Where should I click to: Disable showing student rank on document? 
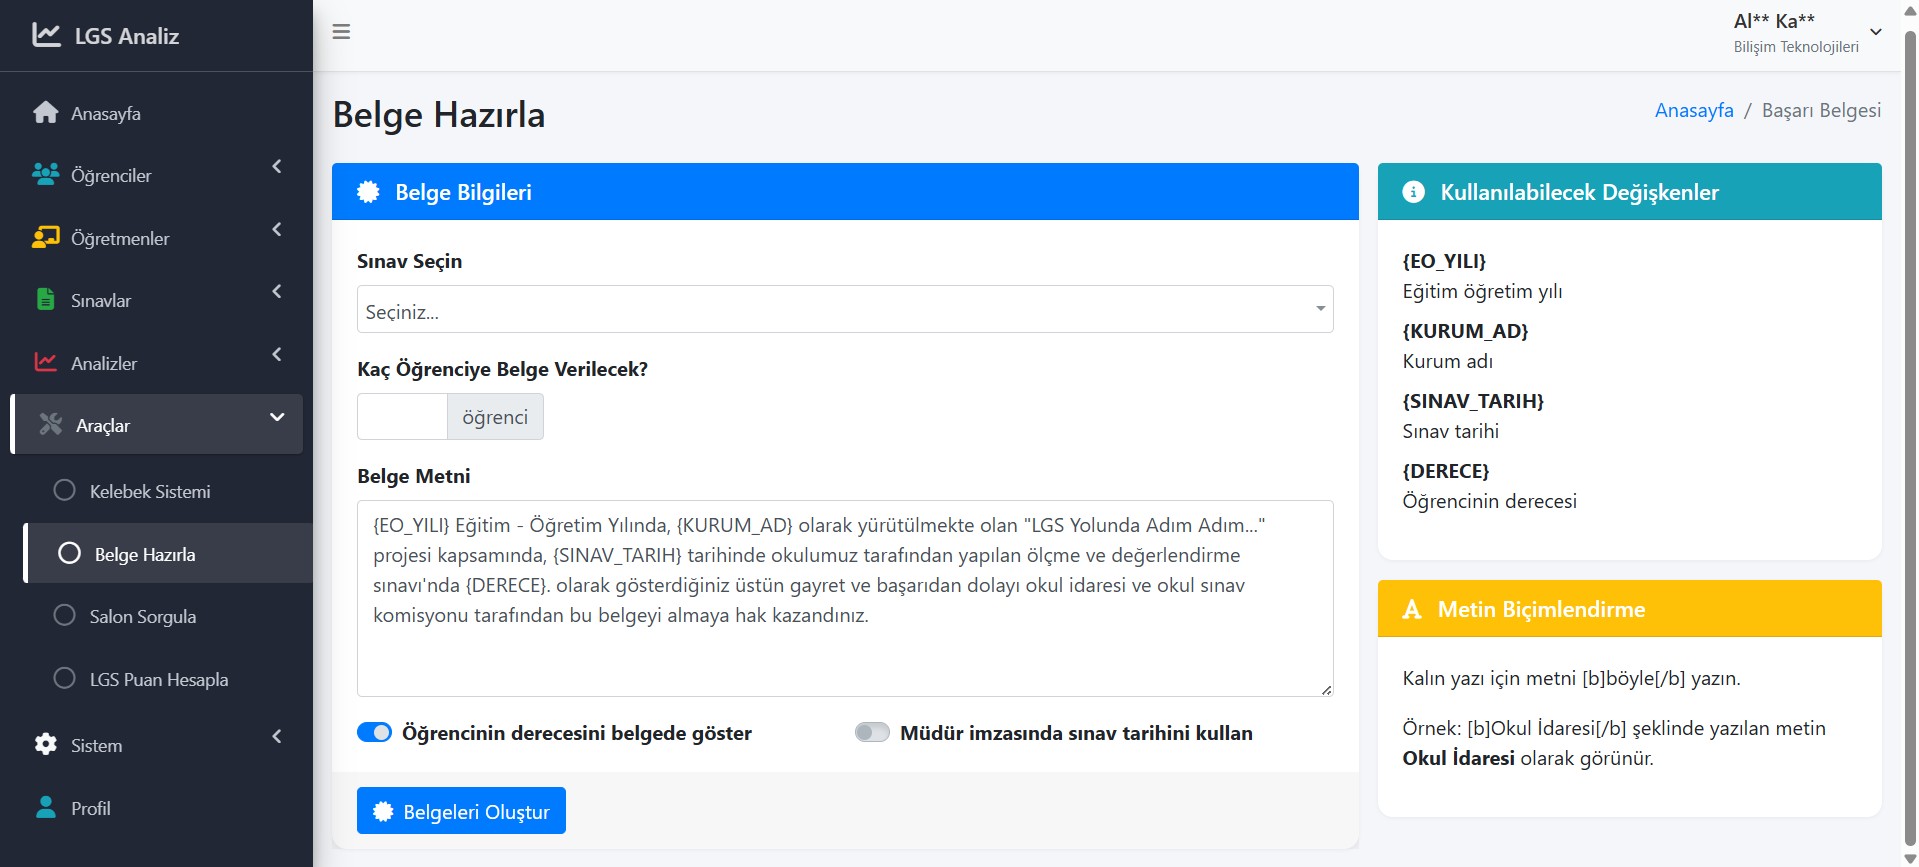[x=375, y=733]
